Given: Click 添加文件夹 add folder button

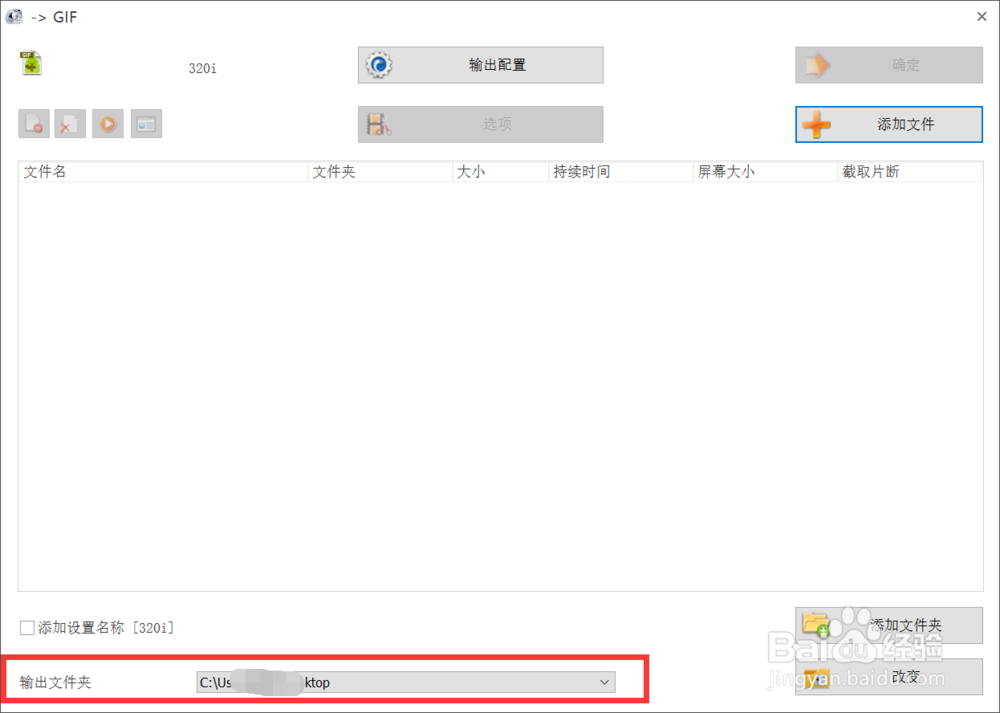Looking at the screenshot, I should (x=888, y=625).
